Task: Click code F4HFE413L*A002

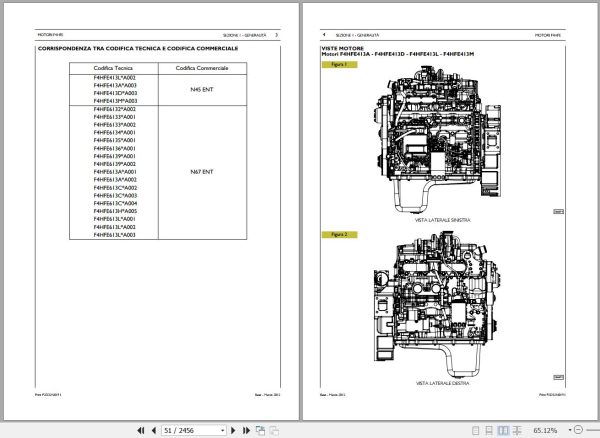Action: point(115,78)
